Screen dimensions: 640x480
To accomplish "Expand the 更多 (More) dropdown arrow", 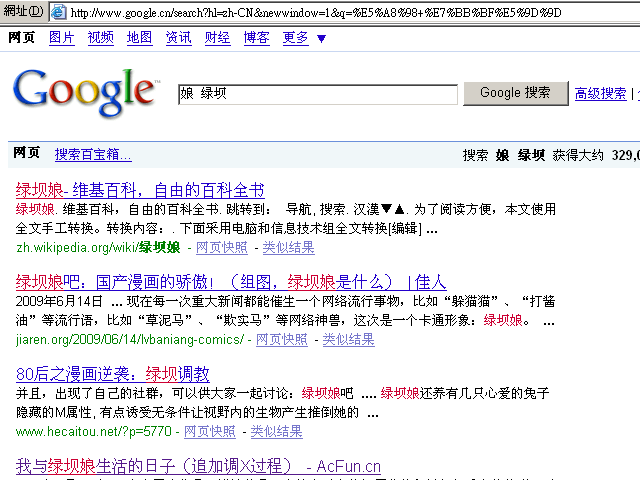I will pos(322,39).
